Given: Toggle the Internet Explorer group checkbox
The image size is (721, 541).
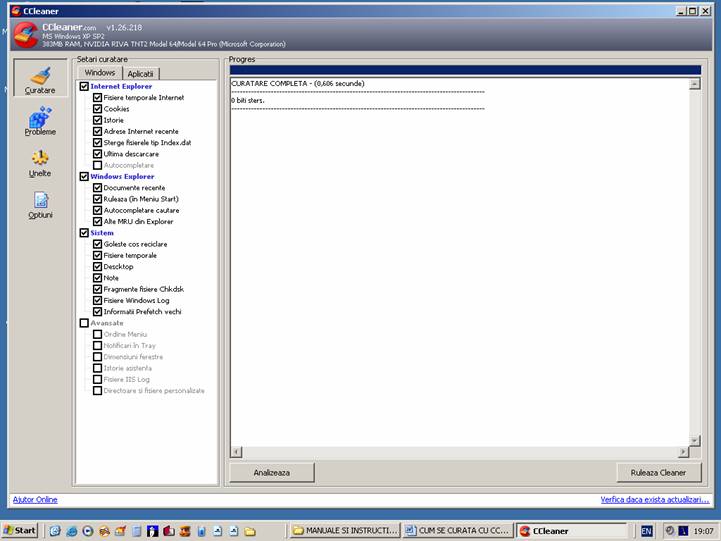Looking at the screenshot, I should coord(84,87).
